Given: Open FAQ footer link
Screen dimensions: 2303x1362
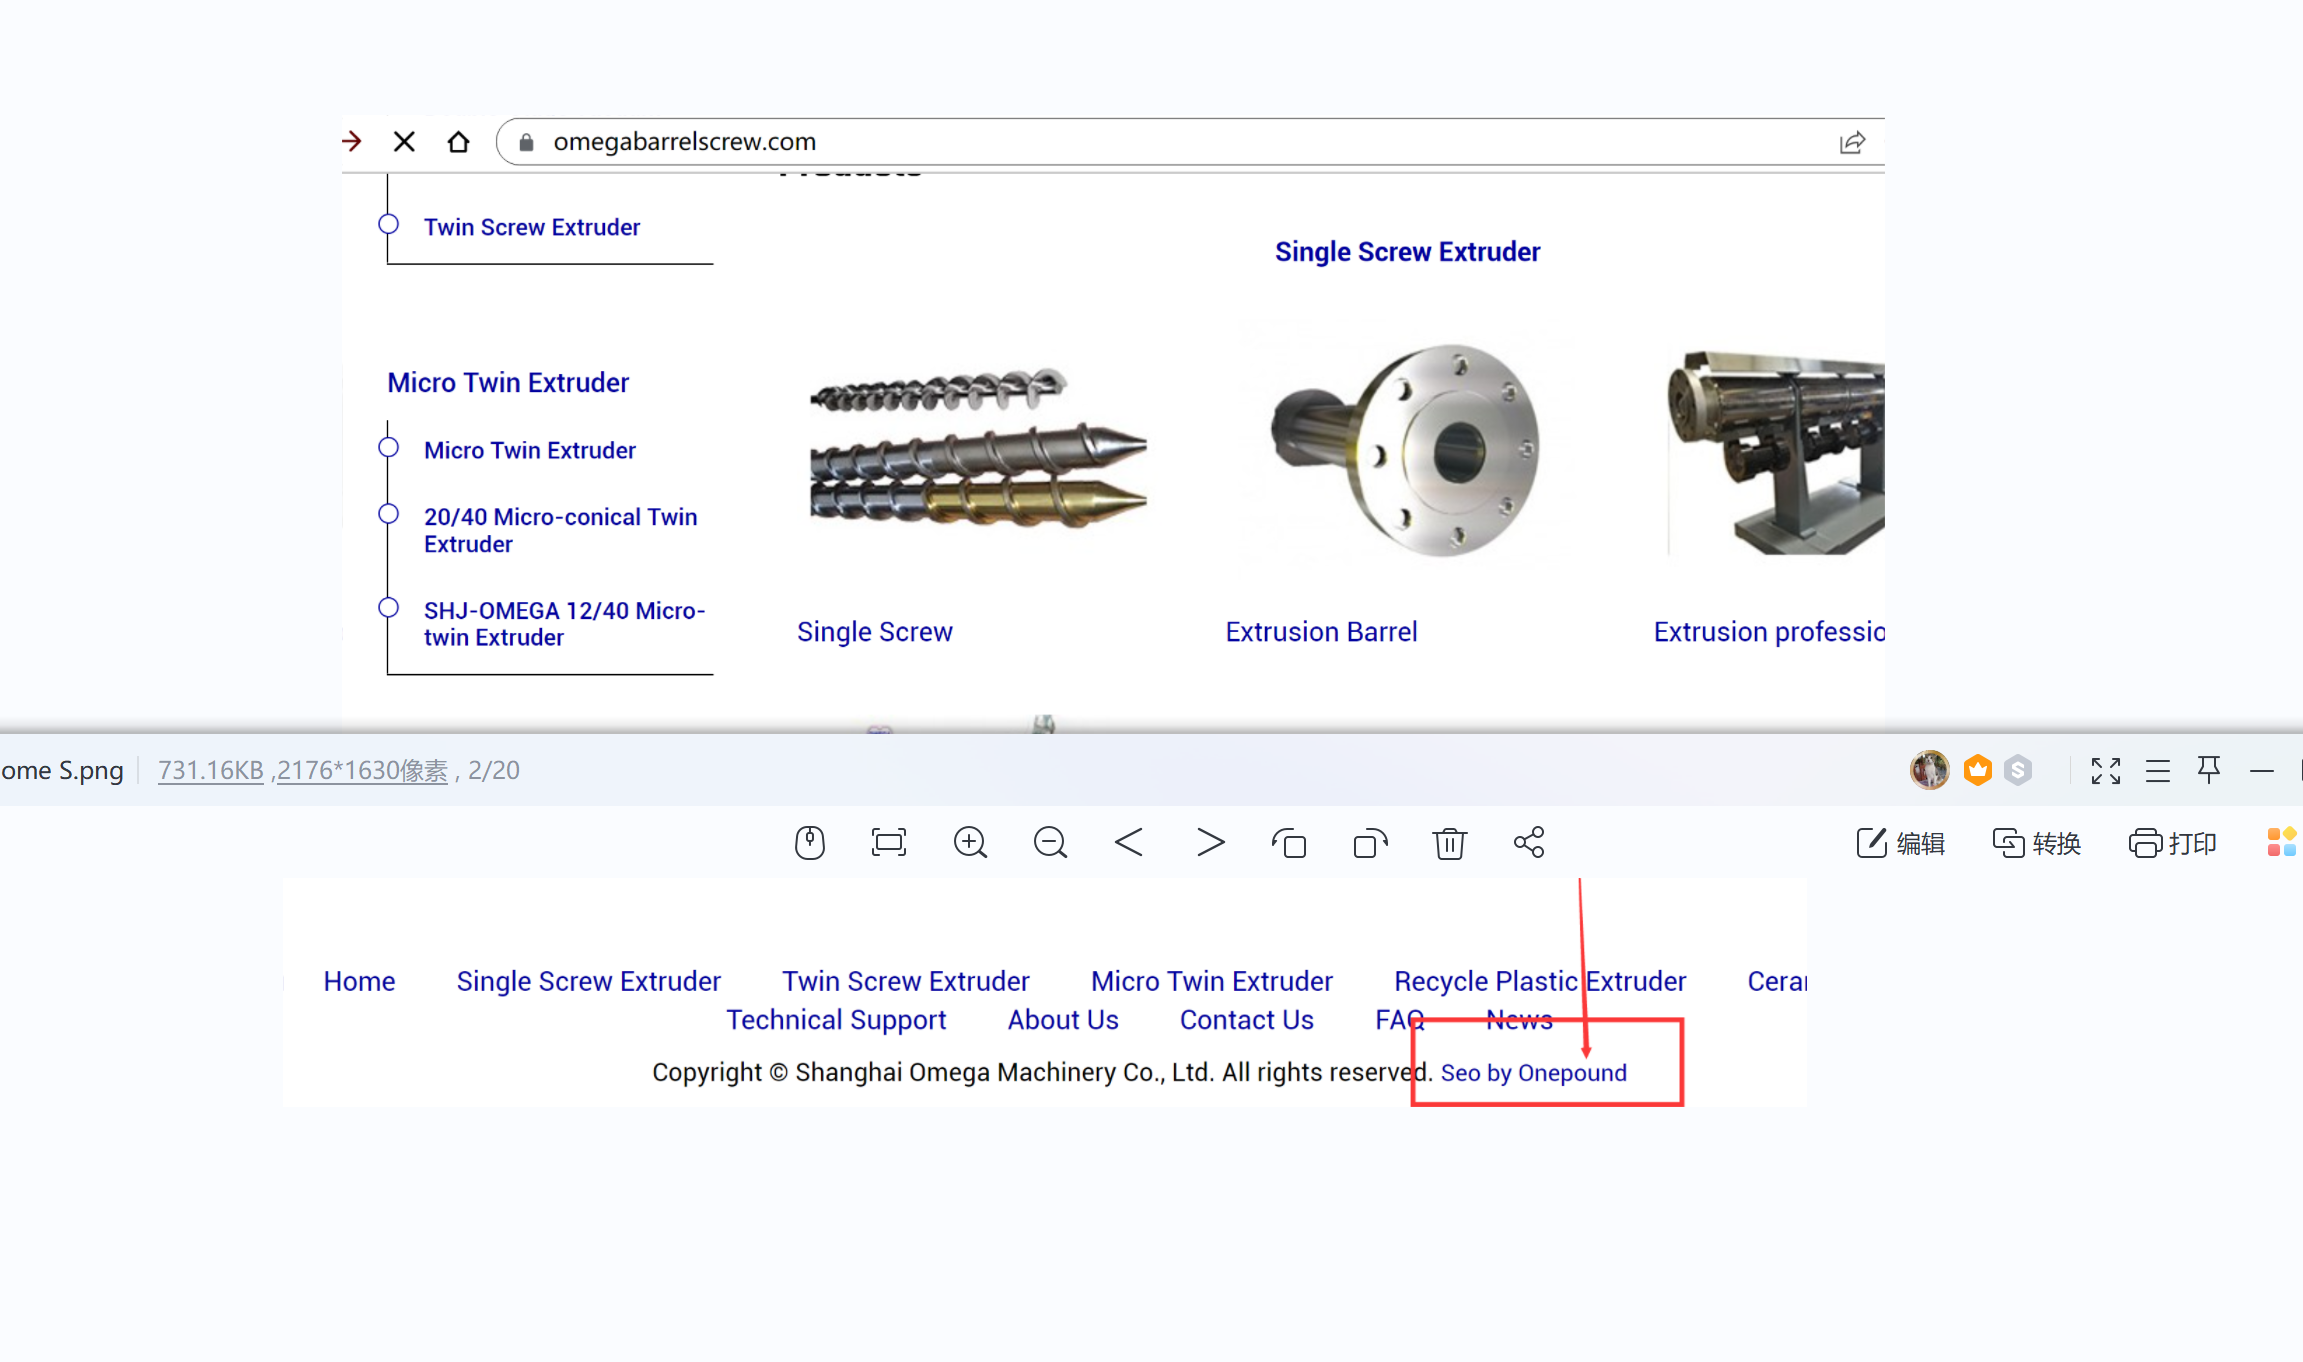Looking at the screenshot, I should (1399, 1020).
